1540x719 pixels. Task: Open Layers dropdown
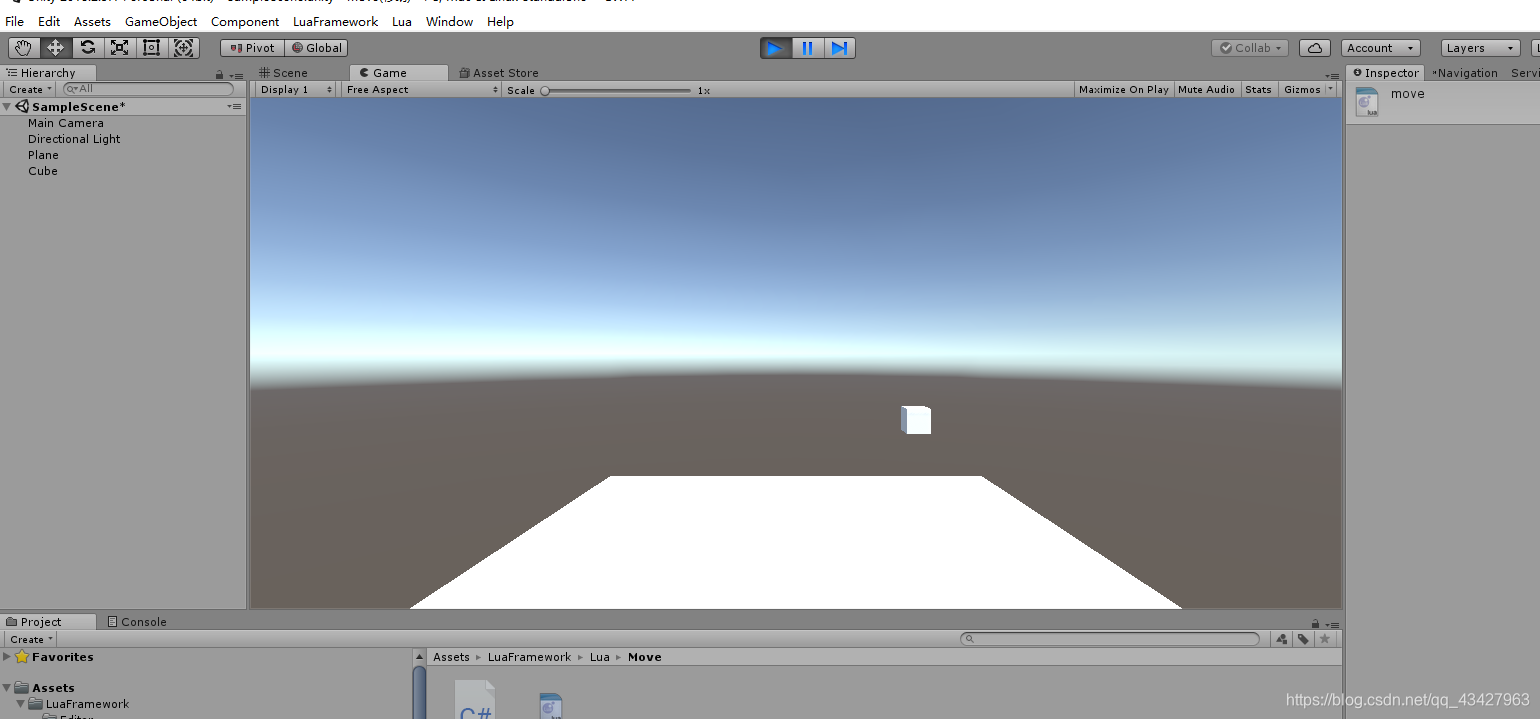(x=1481, y=48)
